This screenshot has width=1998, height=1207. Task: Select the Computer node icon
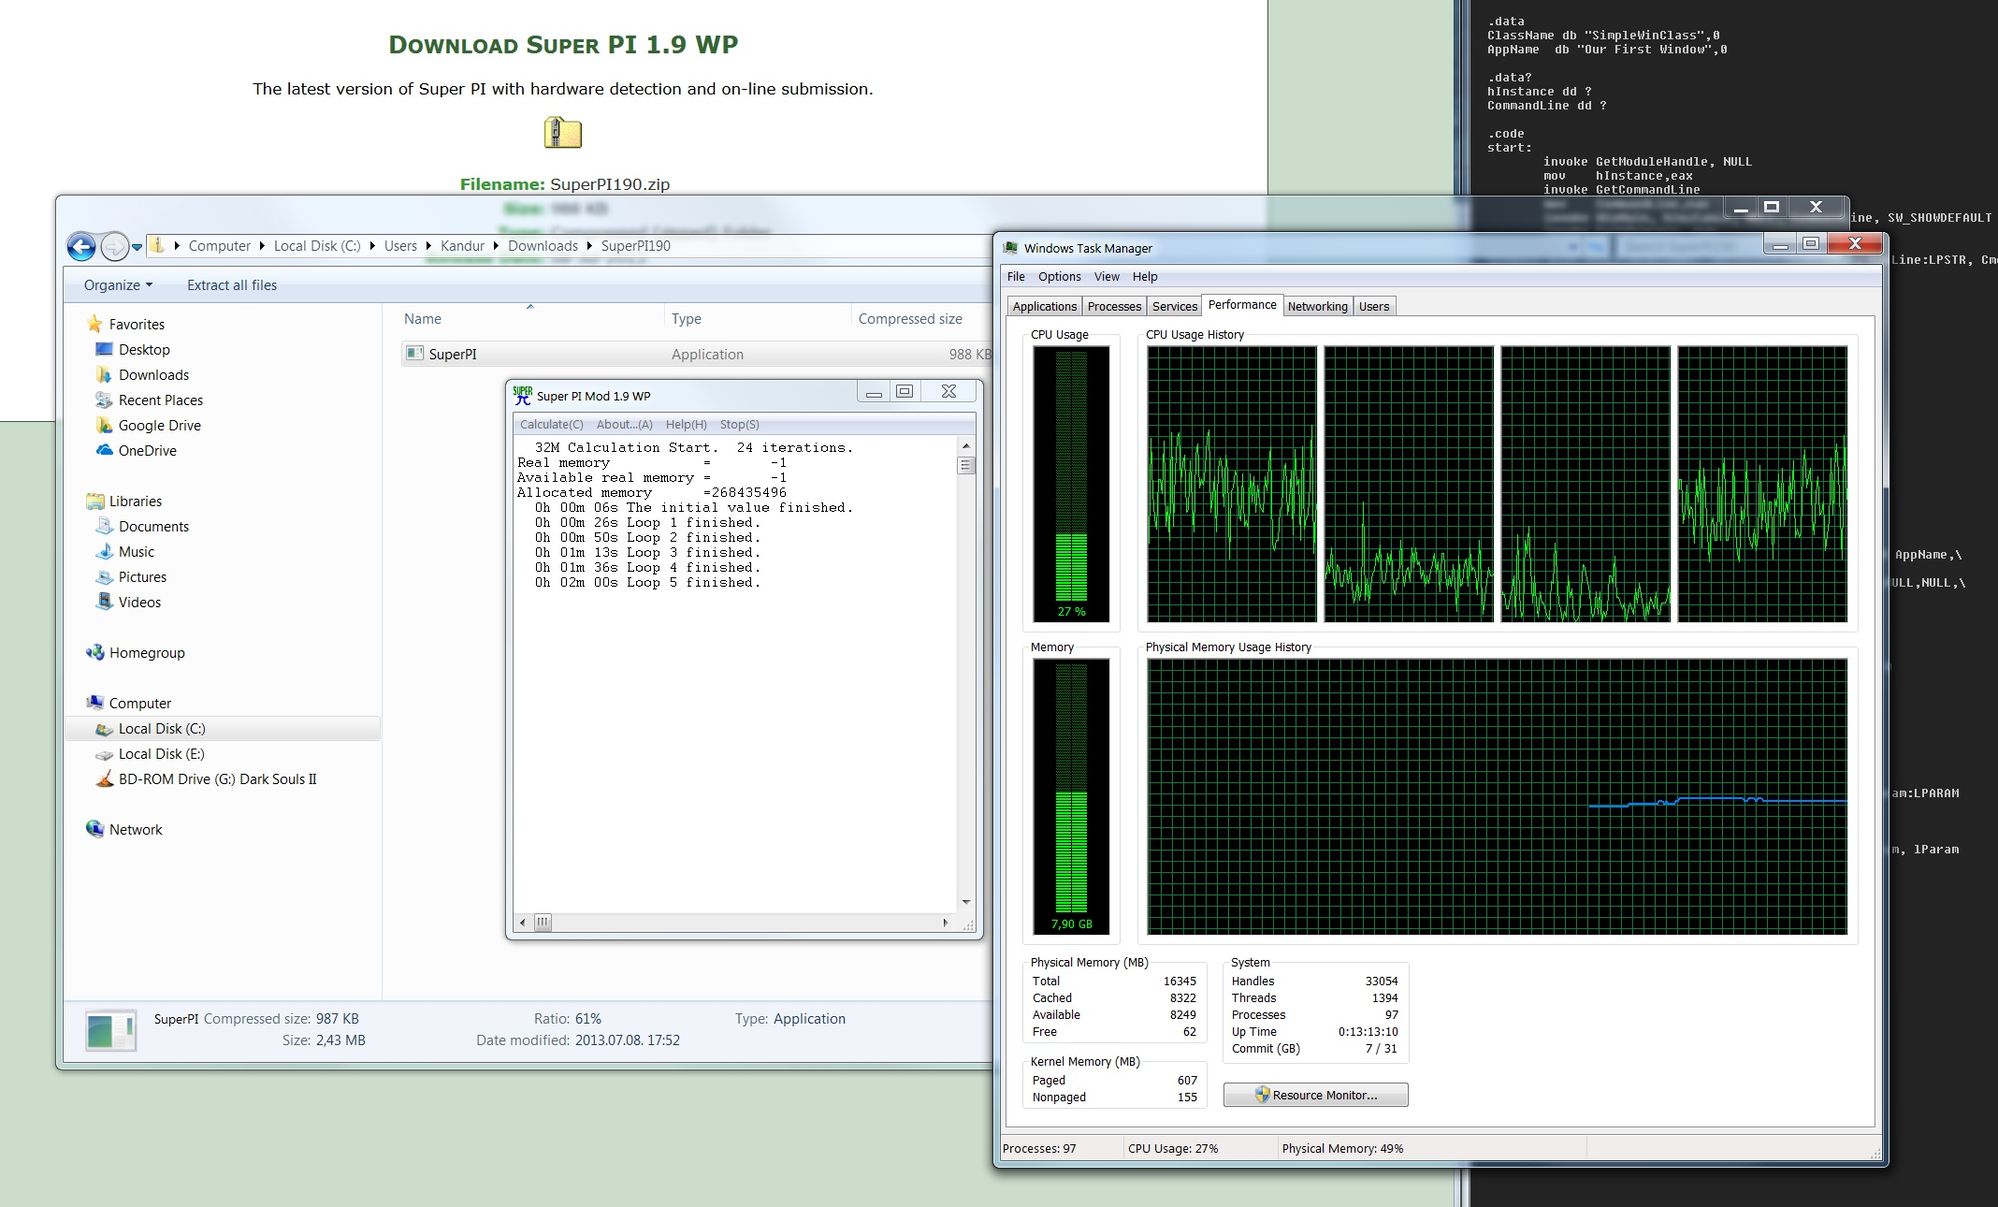pos(95,703)
